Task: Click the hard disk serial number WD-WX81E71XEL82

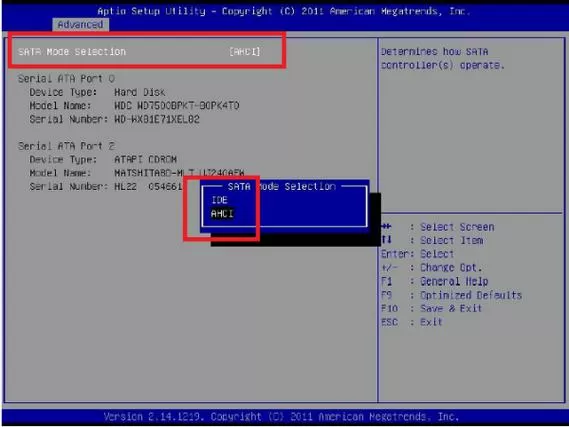Action: [x=157, y=119]
